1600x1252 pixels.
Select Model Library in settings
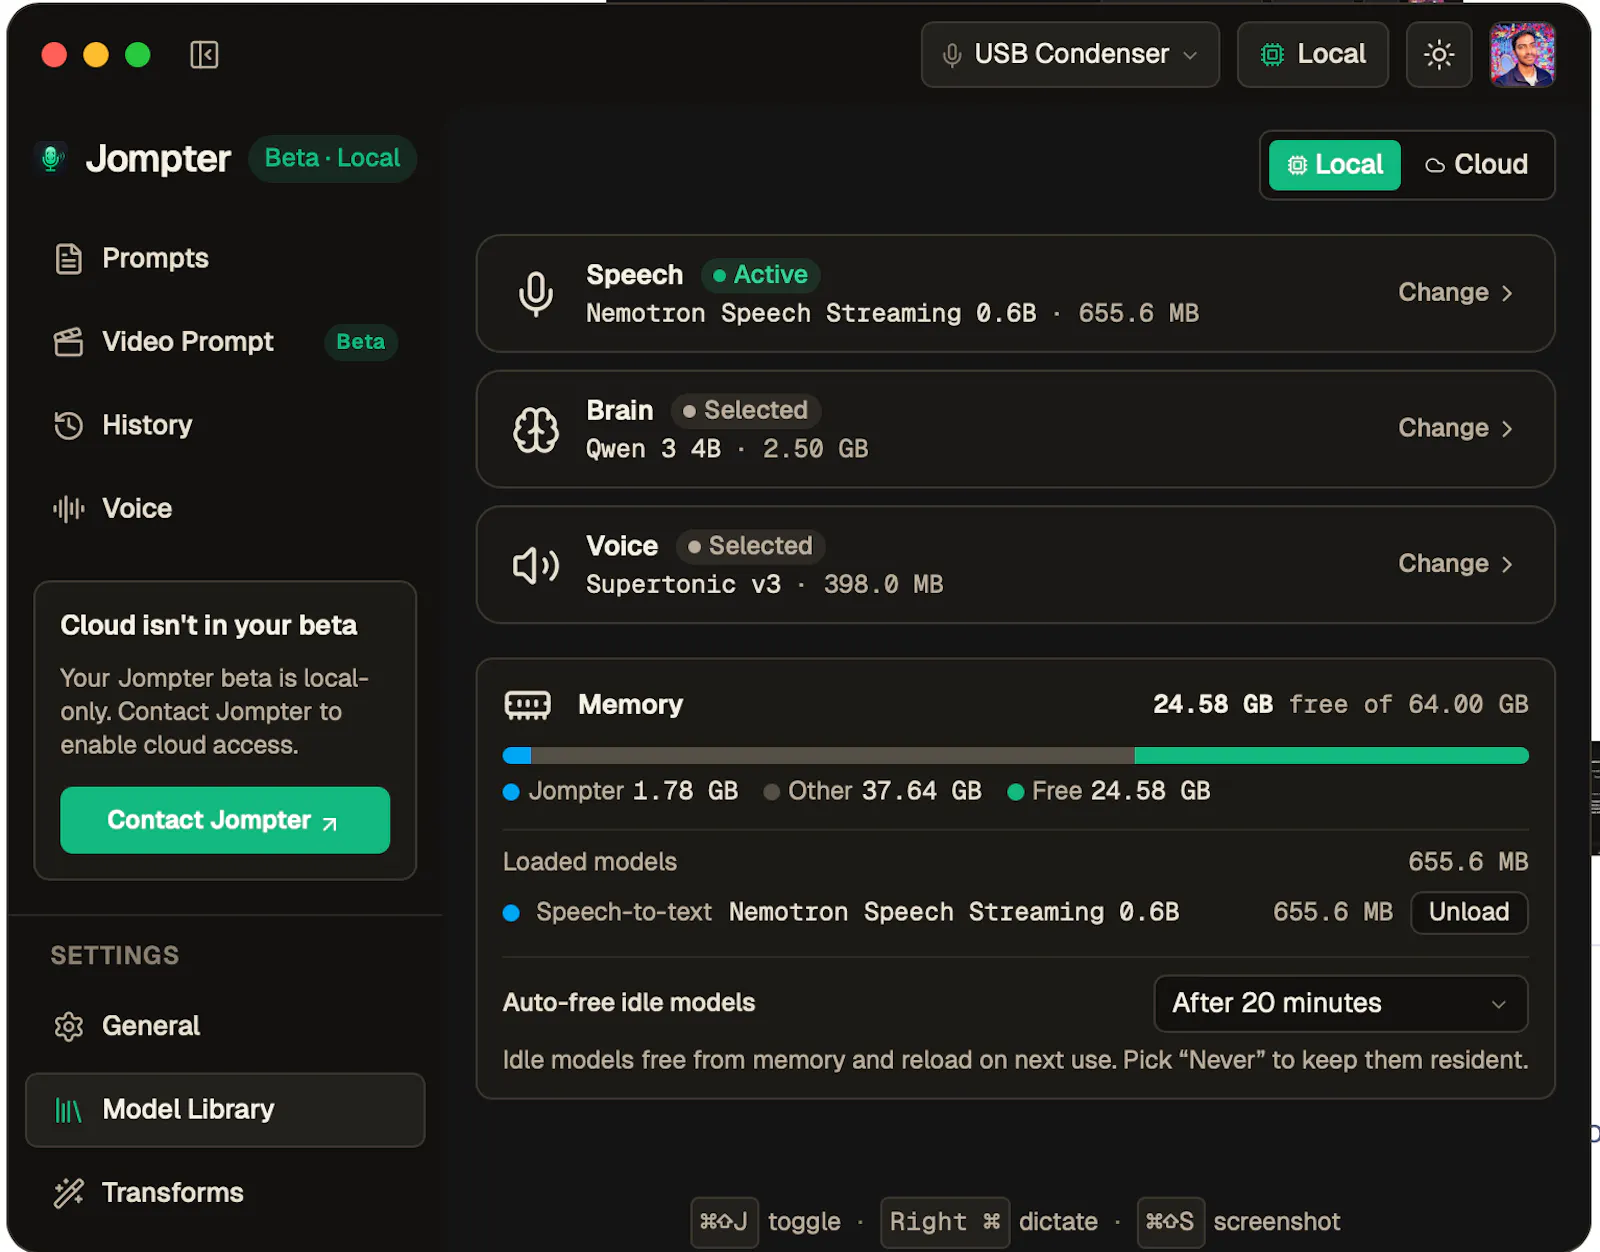225,1110
